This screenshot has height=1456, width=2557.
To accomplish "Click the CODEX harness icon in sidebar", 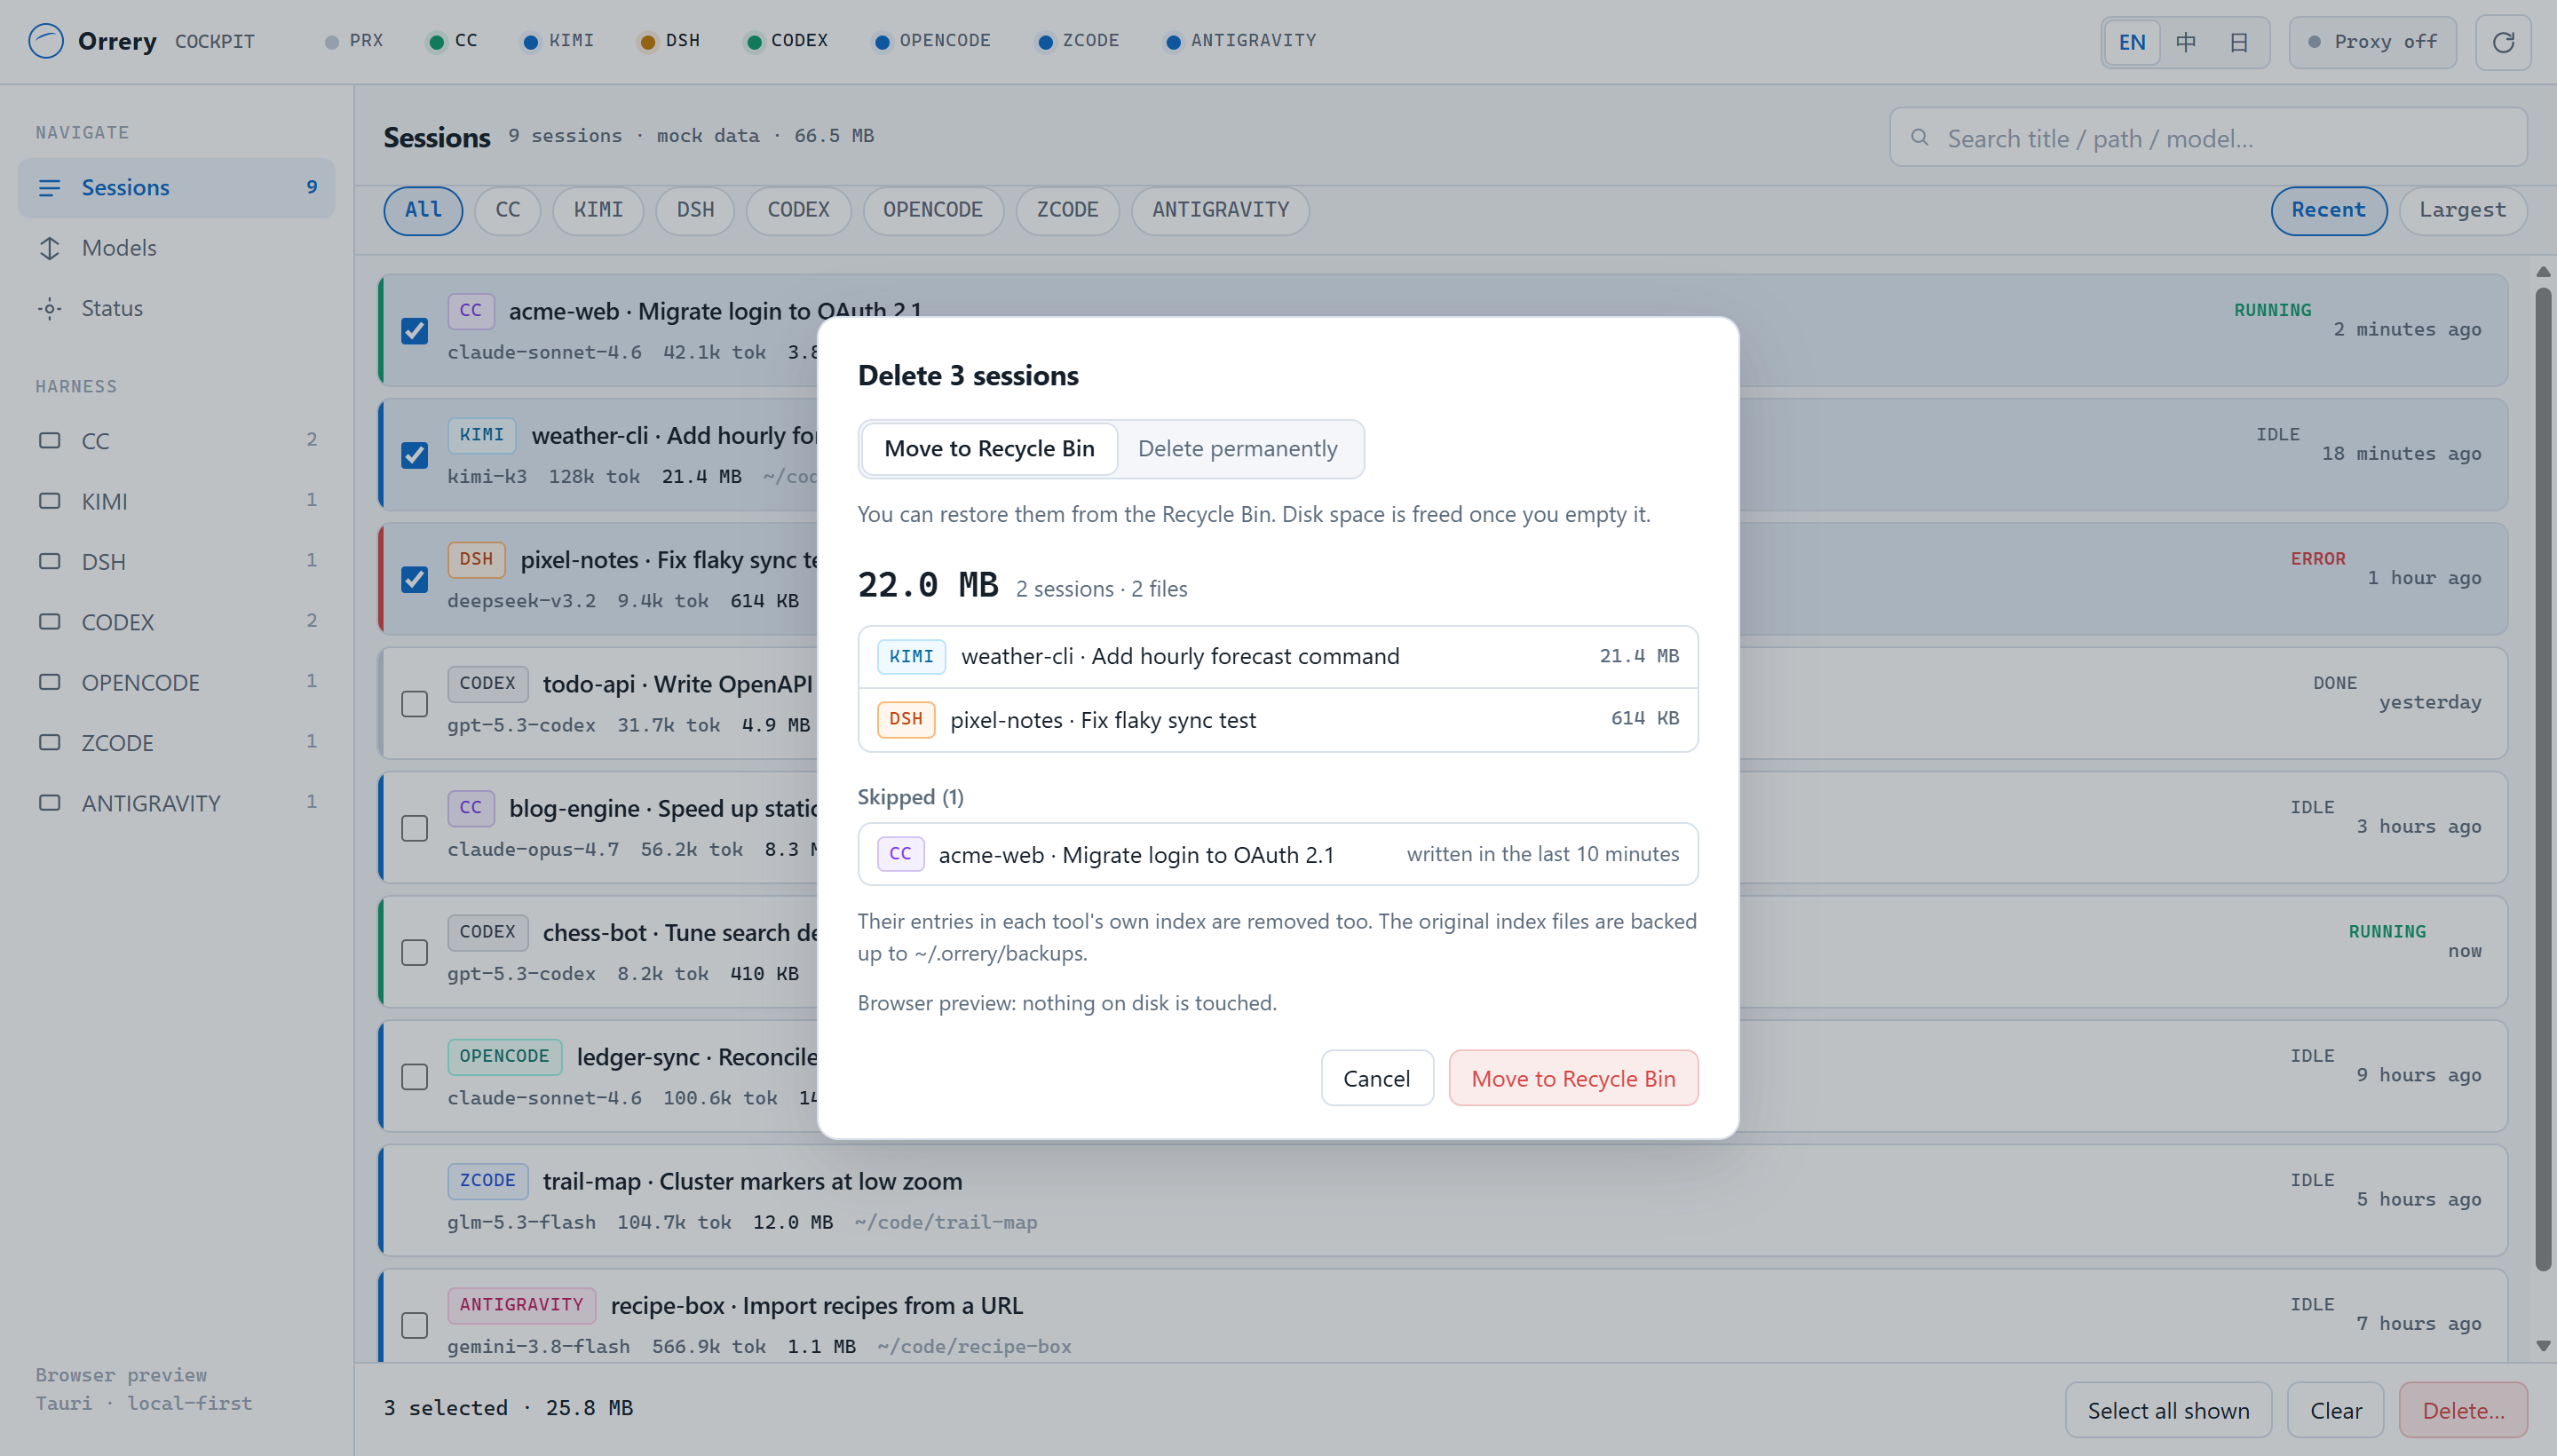I will (50, 622).
